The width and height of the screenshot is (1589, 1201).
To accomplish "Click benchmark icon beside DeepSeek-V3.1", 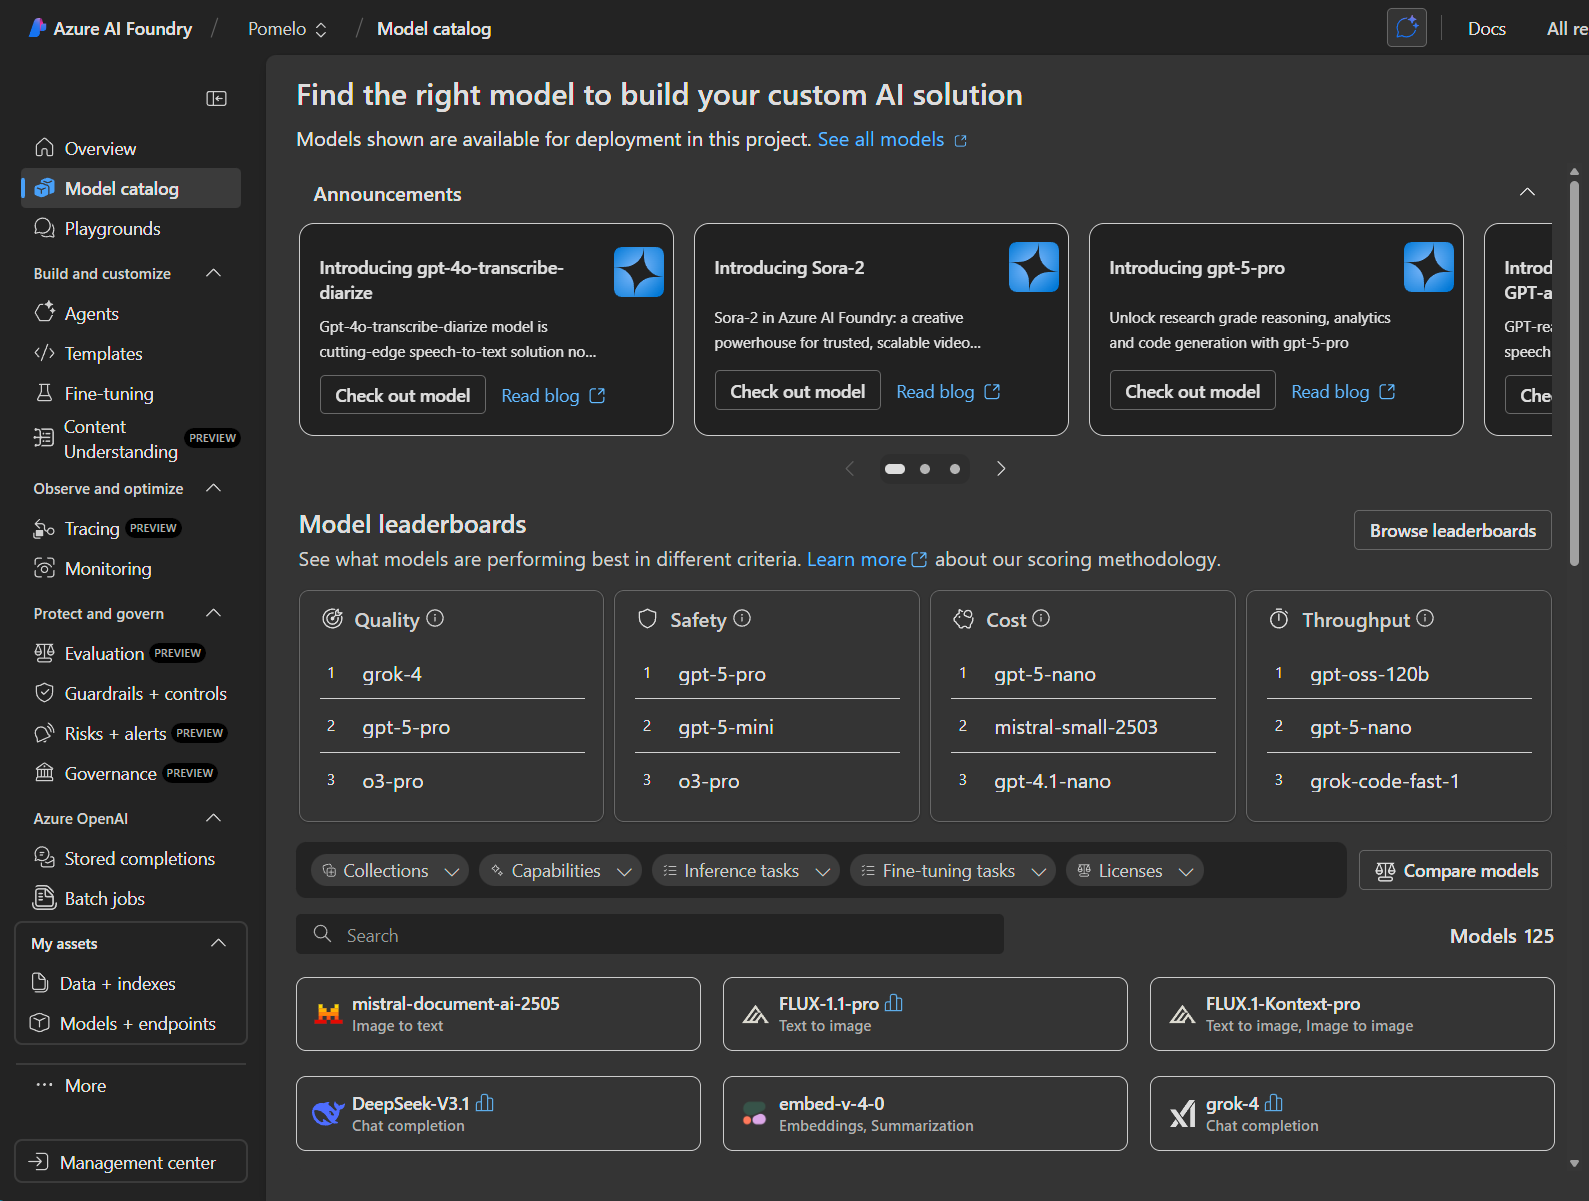I will pyautogui.click(x=485, y=1103).
